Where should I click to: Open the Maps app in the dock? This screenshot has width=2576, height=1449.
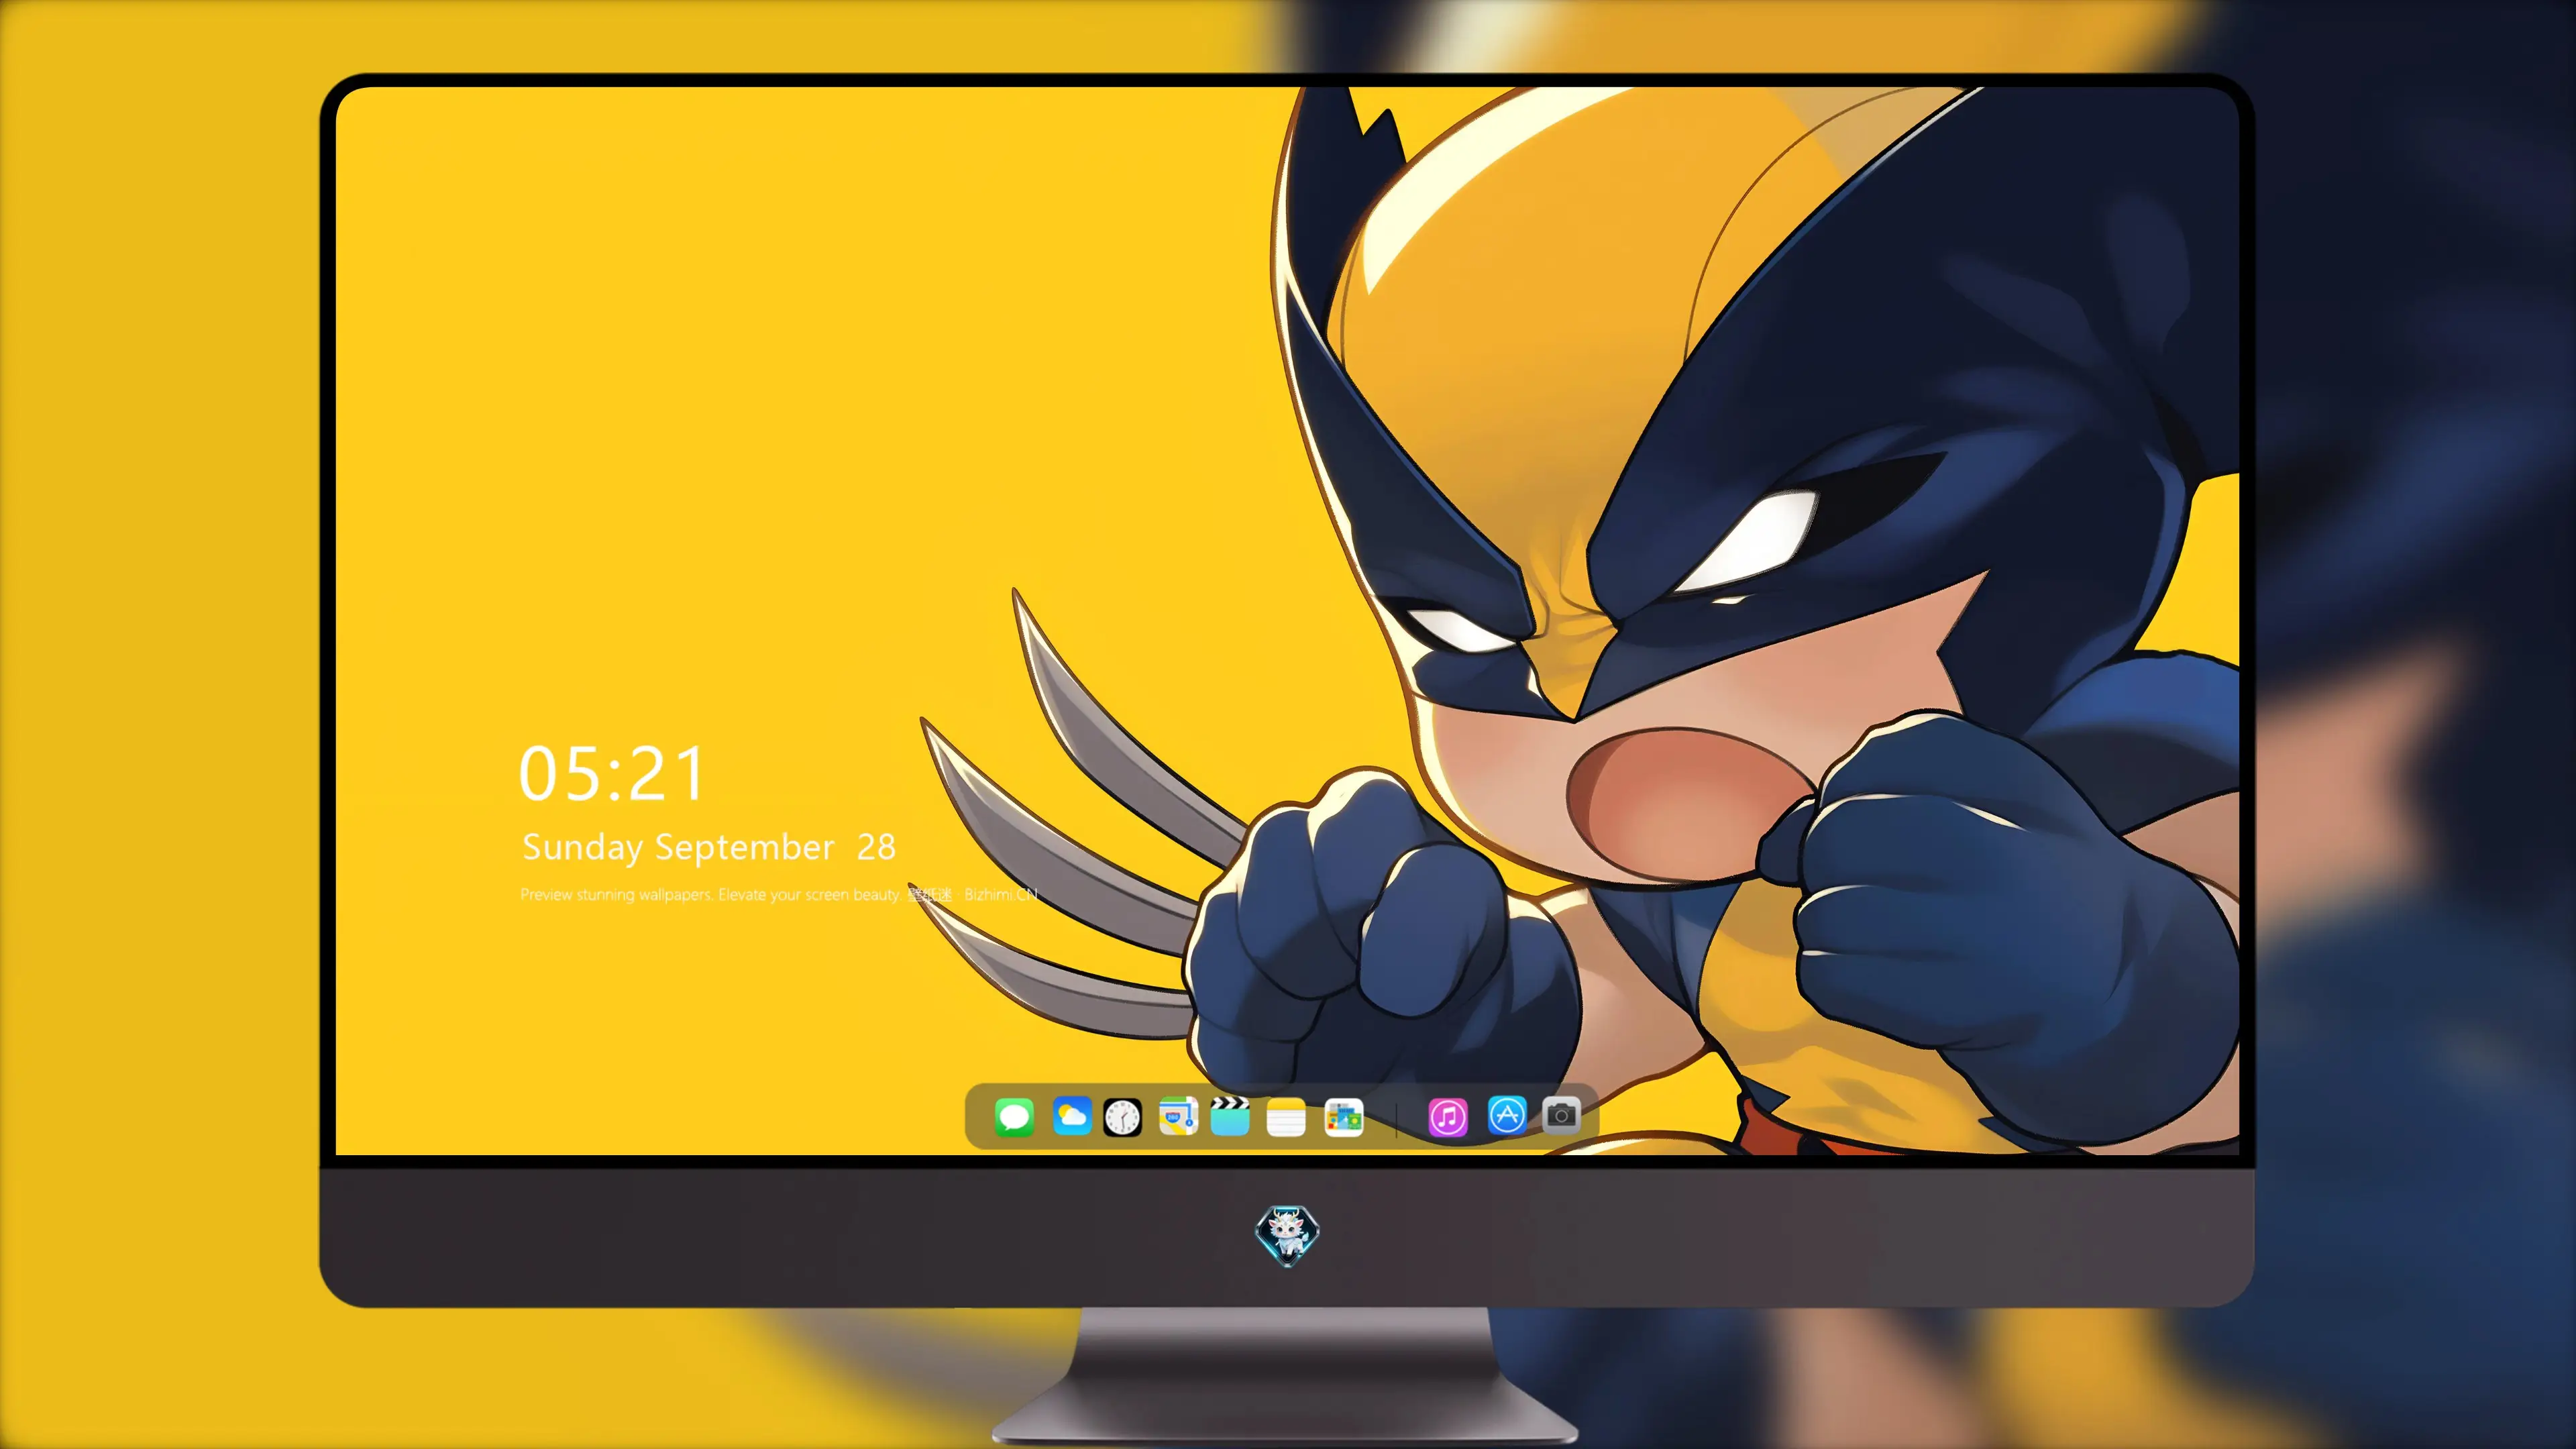pyautogui.click(x=1178, y=1116)
